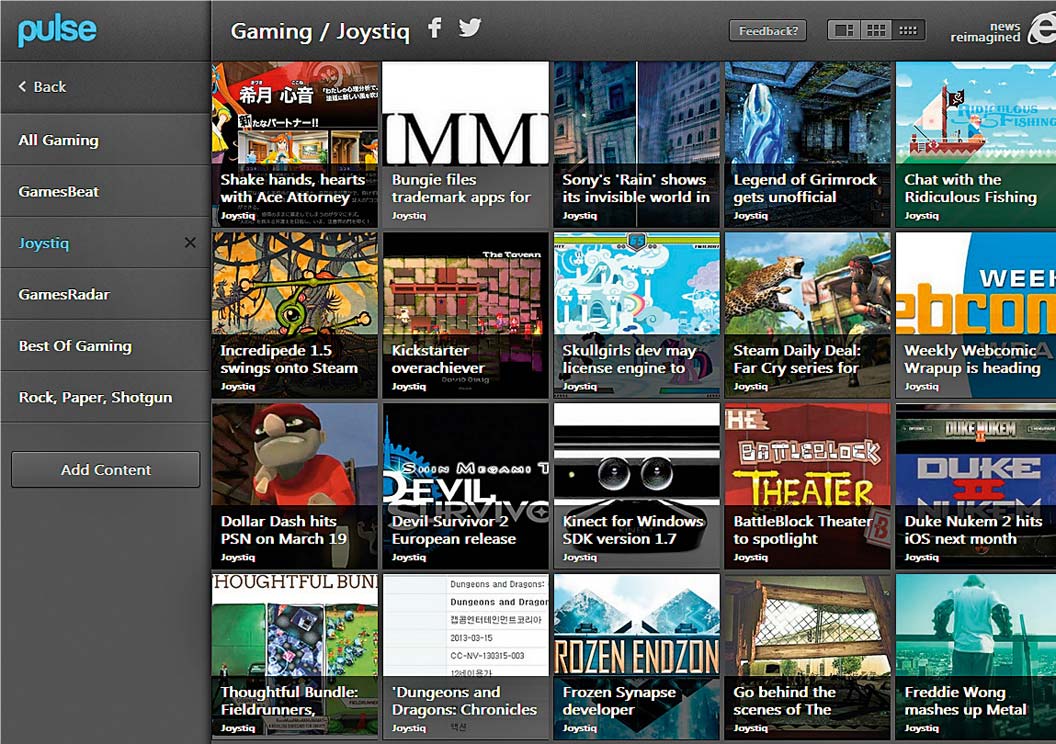Open the Duke Nukem 2 article

pos(976,485)
